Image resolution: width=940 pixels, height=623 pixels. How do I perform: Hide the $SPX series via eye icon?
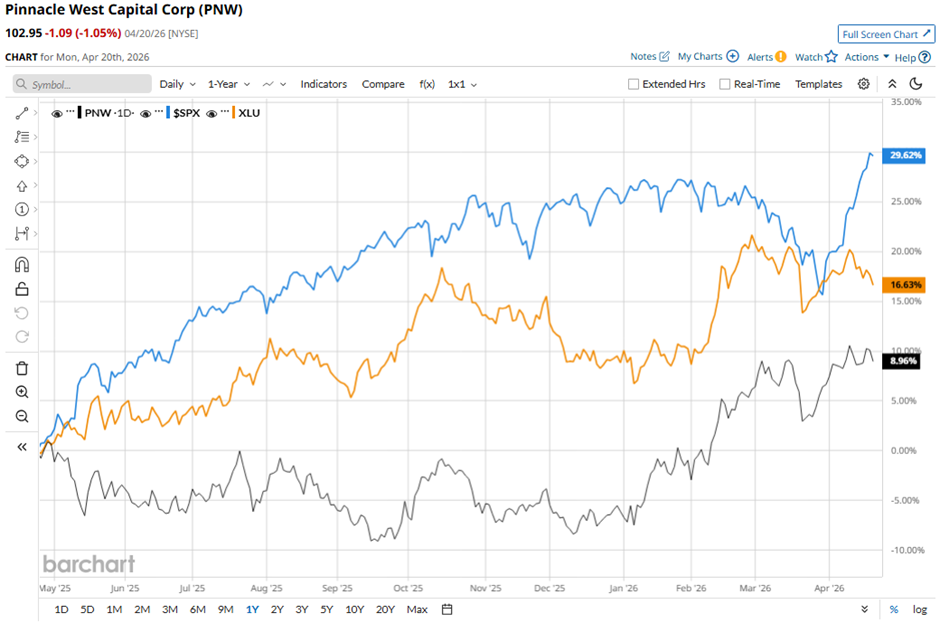click(146, 113)
